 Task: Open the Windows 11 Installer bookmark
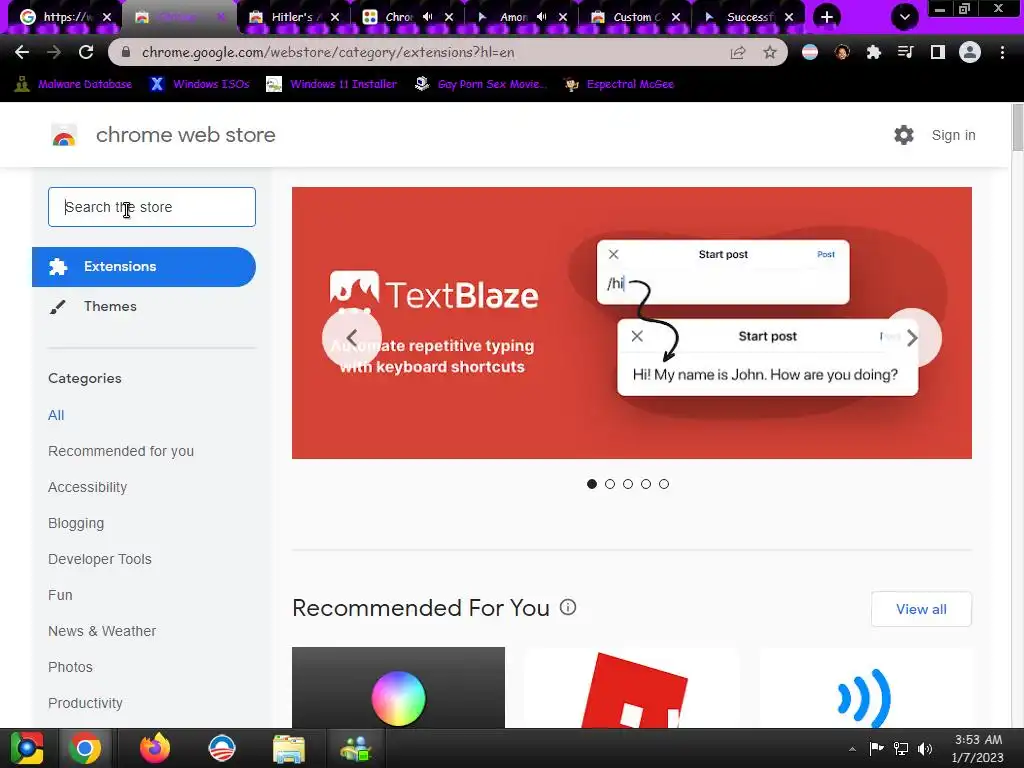332,84
